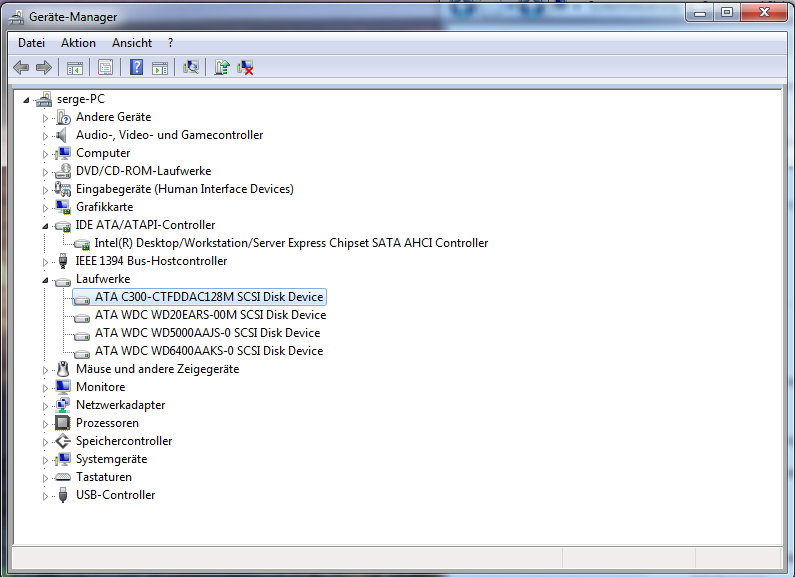This screenshot has height=577, width=795.
Task: Click the Monitore screen icon
Action: coord(63,387)
